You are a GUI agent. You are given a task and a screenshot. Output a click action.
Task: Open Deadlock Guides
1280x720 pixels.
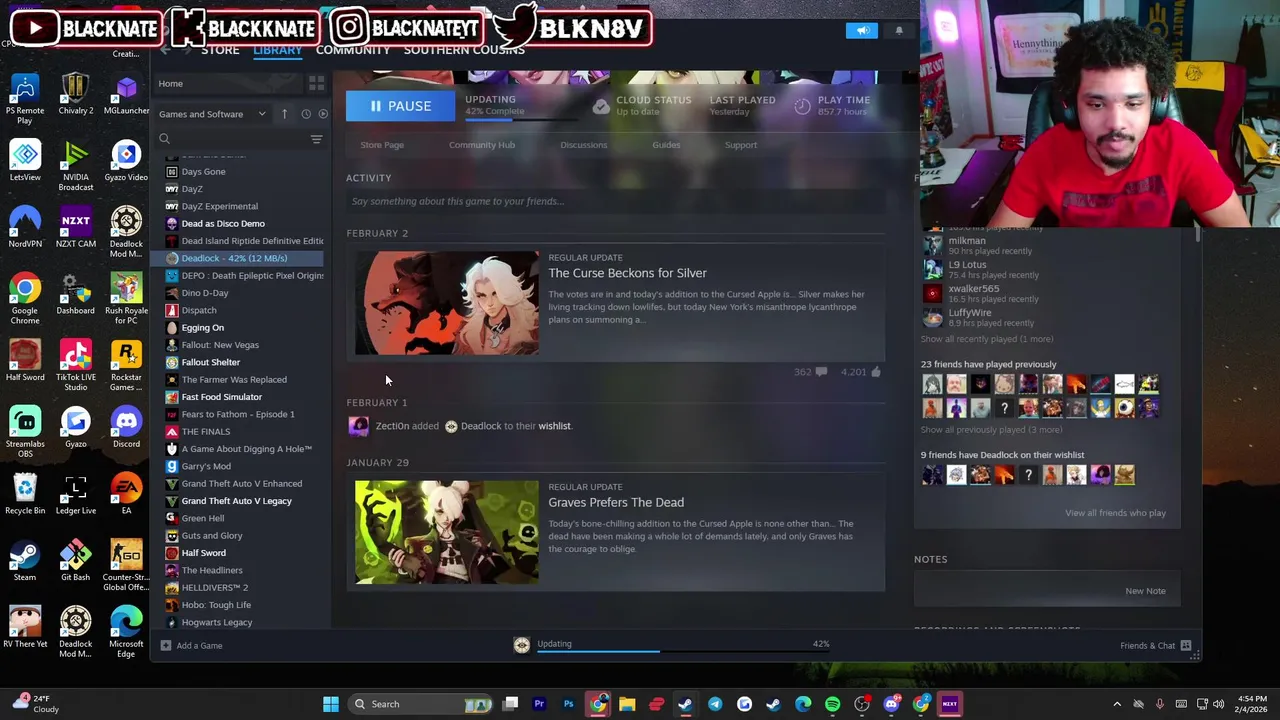point(666,145)
